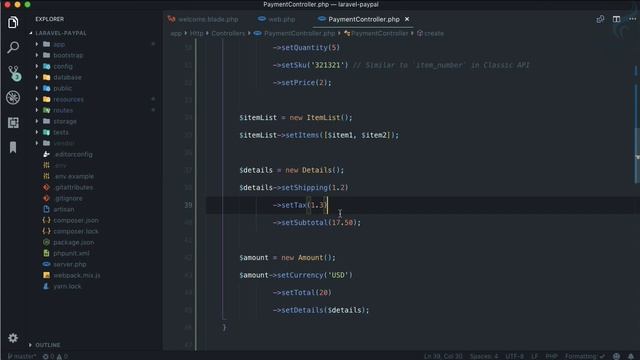Open the feedback smiley icon
Viewport: 640px width, 360px height.
(x=616, y=356)
